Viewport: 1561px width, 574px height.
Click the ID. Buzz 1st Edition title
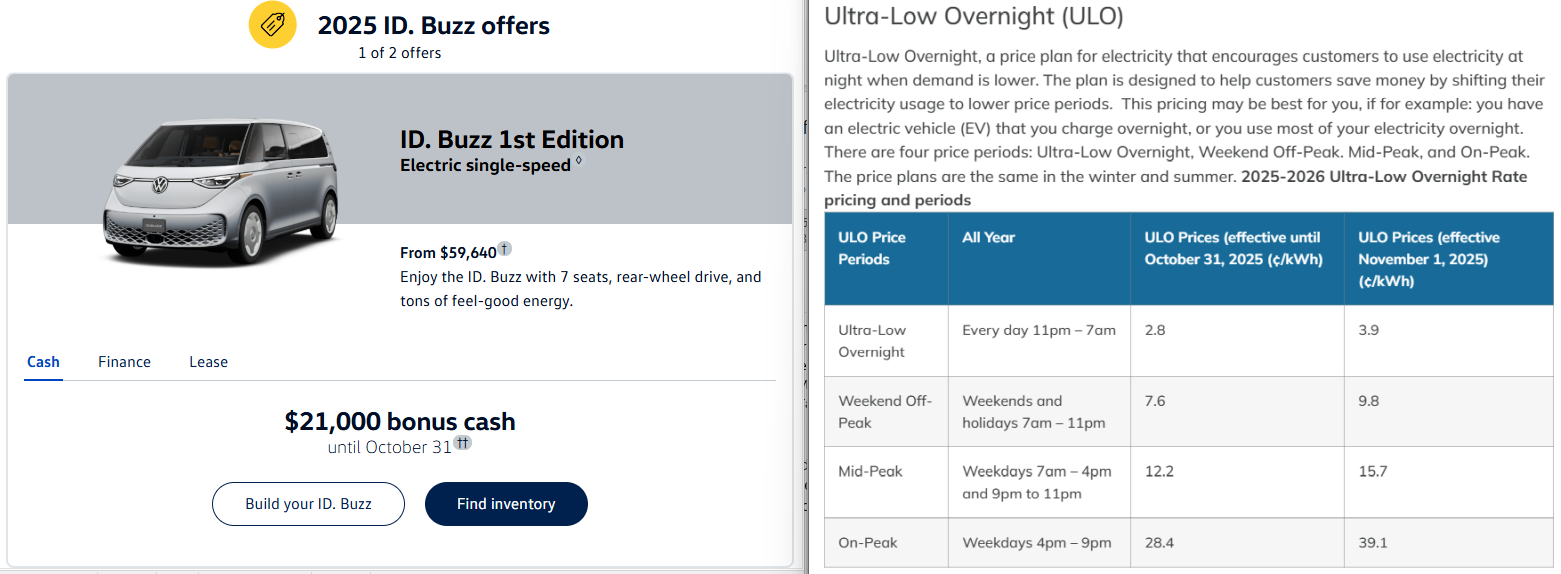(x=511, y=139)
